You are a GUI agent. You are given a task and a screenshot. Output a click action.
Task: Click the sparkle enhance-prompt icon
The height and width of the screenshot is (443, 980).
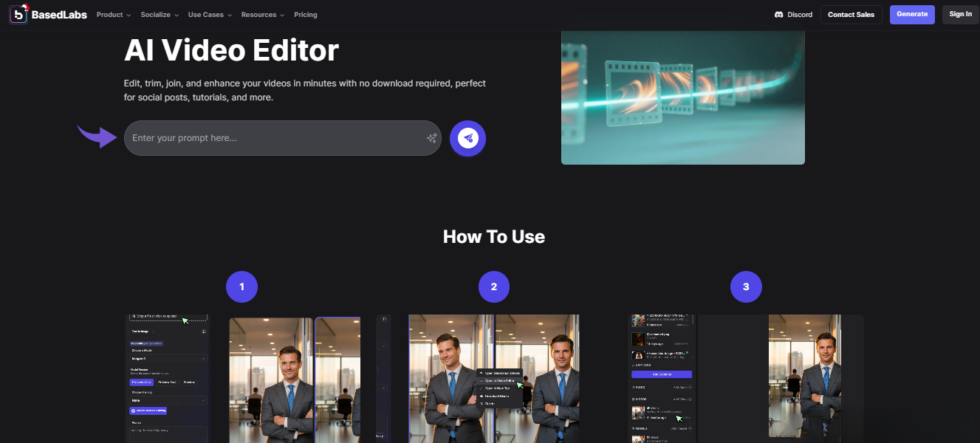(431, 138)
